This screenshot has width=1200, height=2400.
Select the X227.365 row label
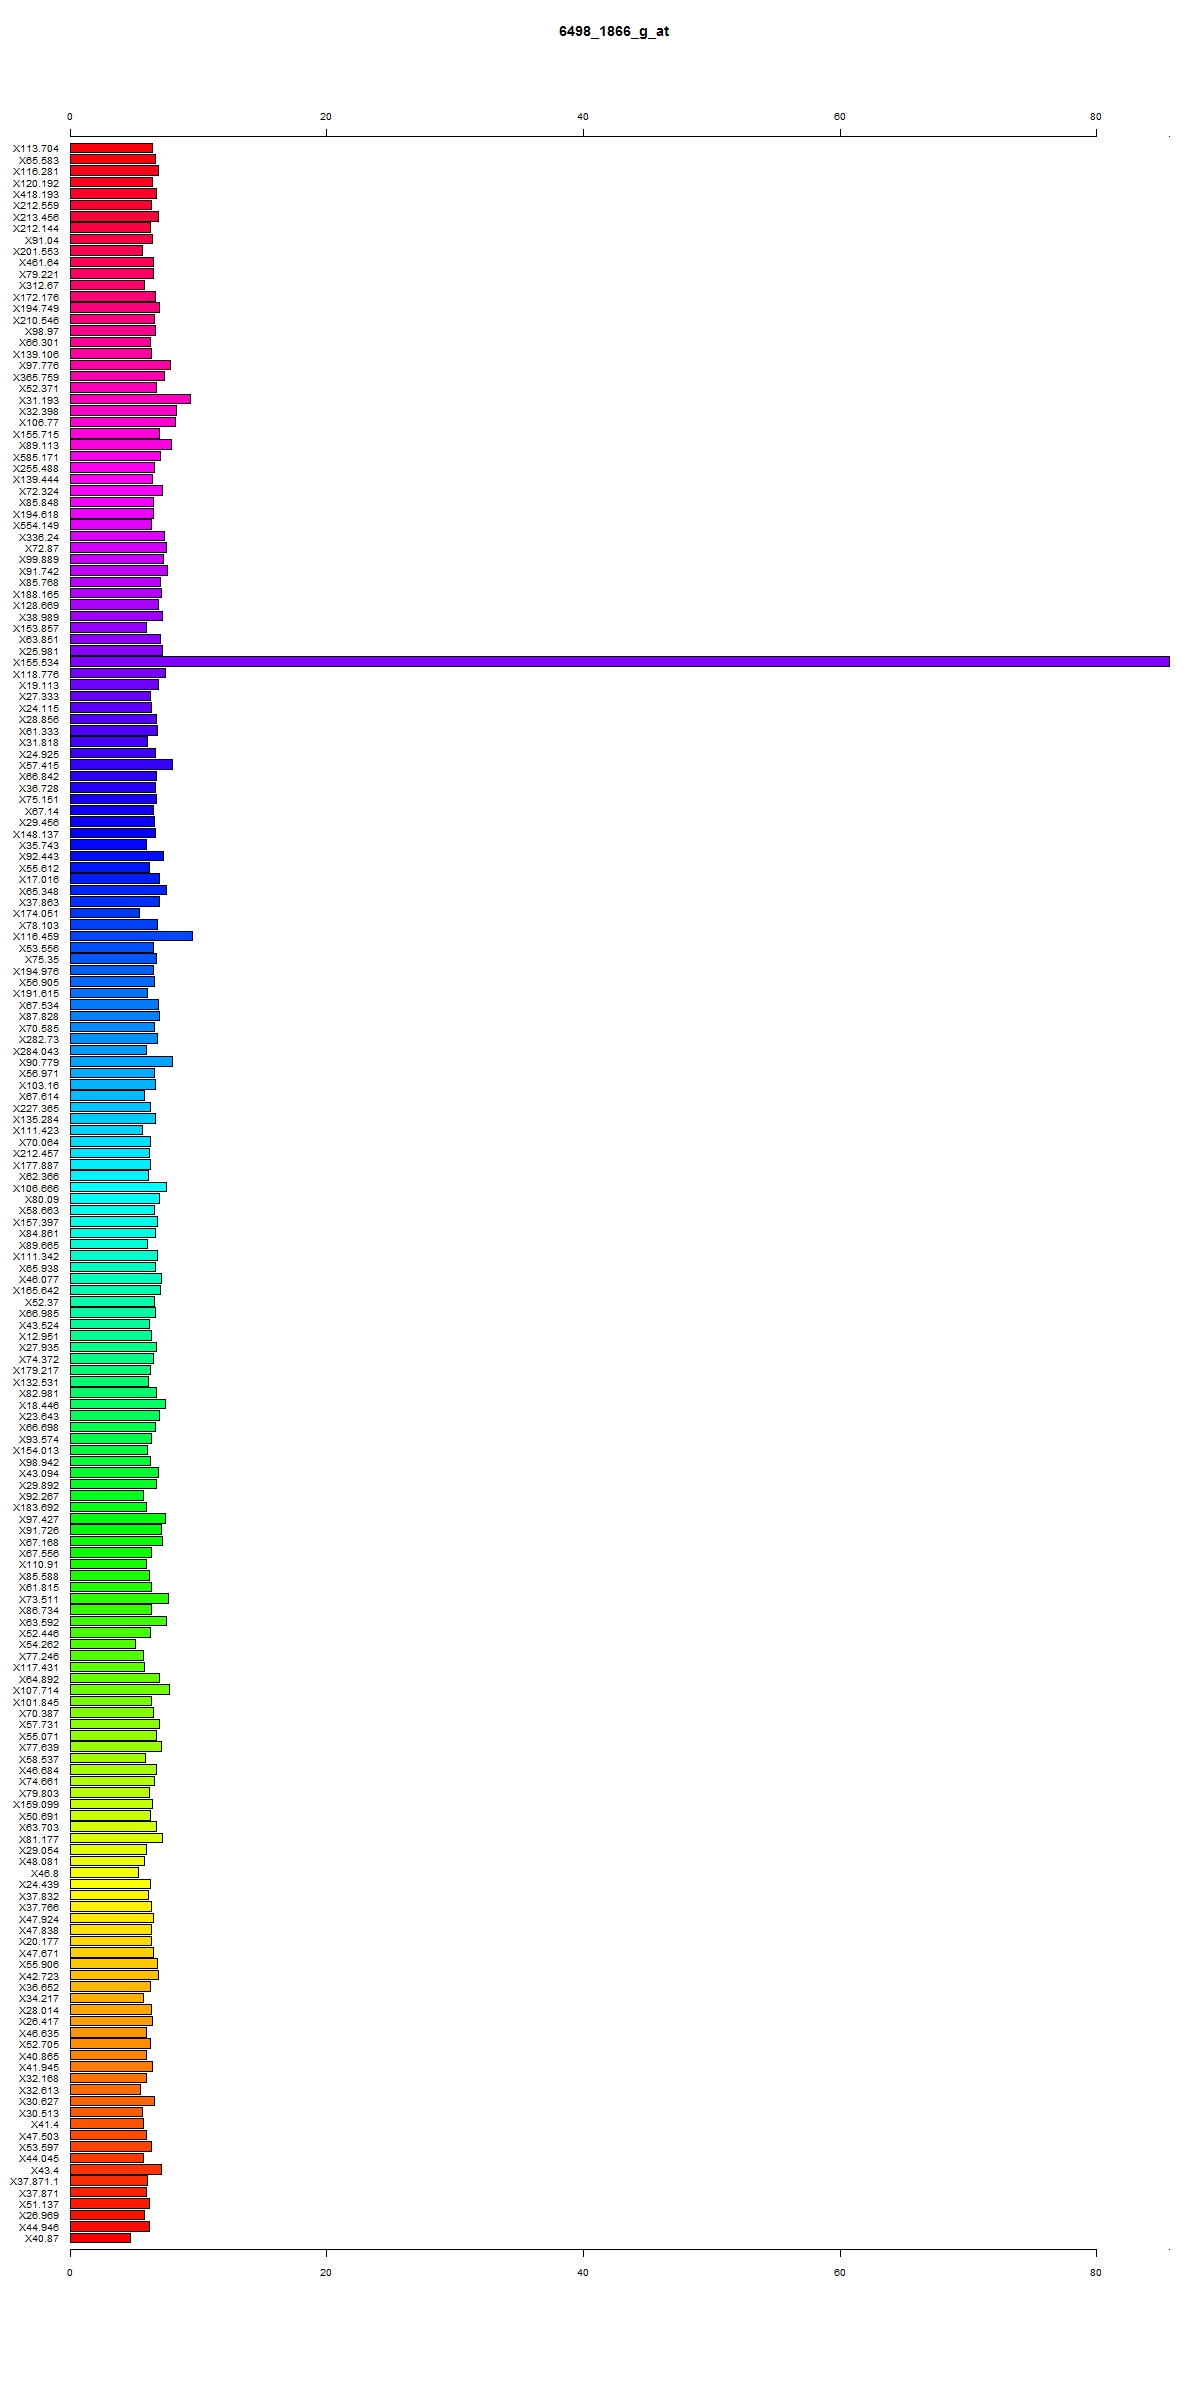click(x=36, y=1108)
